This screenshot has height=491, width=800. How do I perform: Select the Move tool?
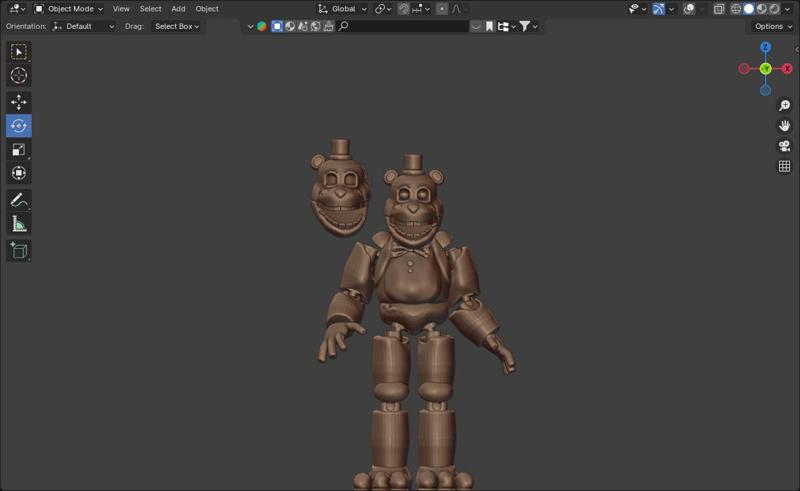click(19, 102)
